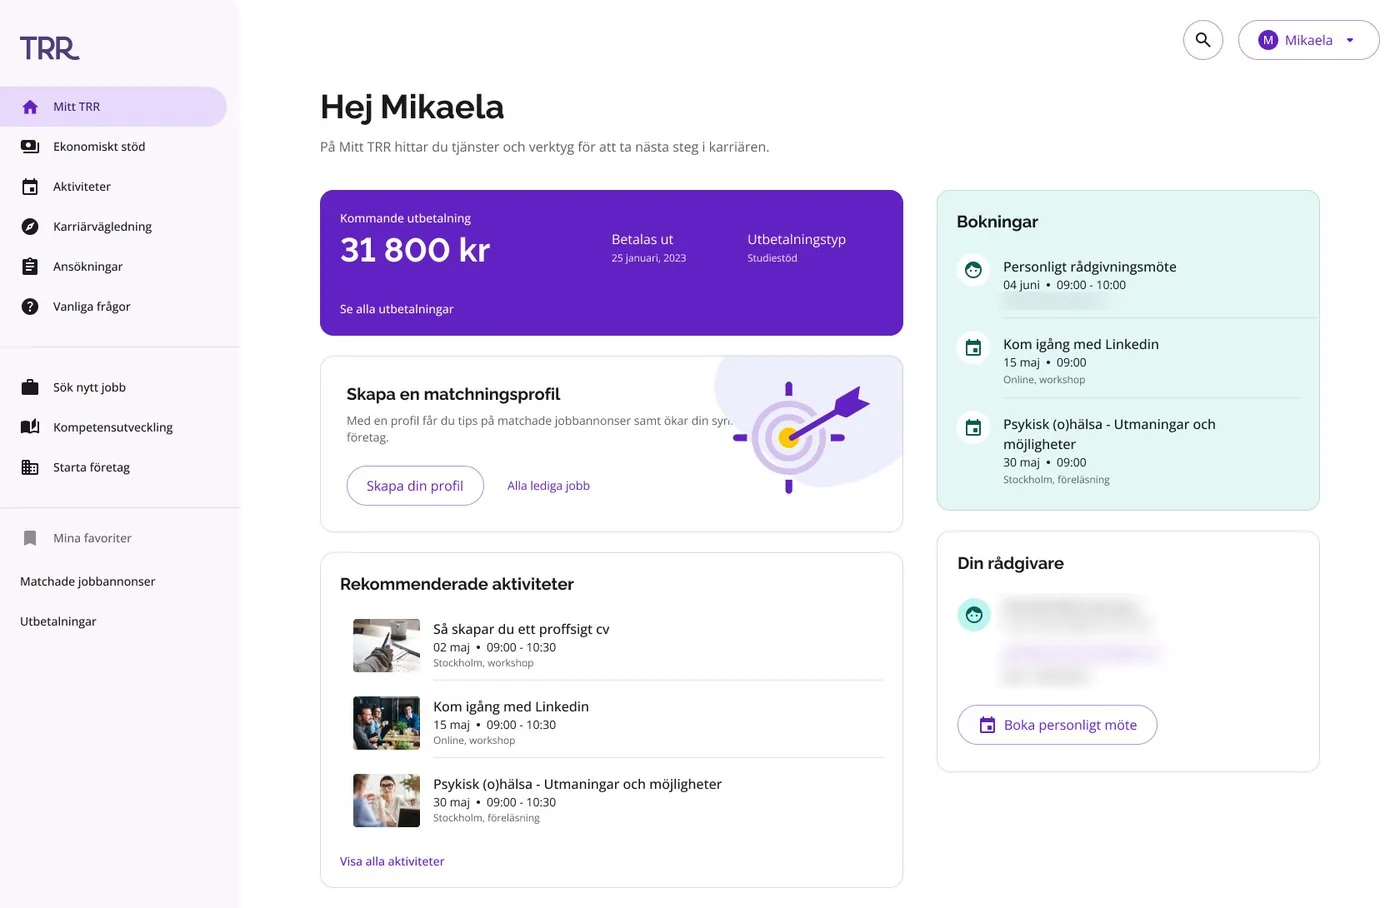Viewport: 1400px width, 908px height.
Task: Click the money icon for Ekonomiskt stöd
Action: [x=30, y=147]
